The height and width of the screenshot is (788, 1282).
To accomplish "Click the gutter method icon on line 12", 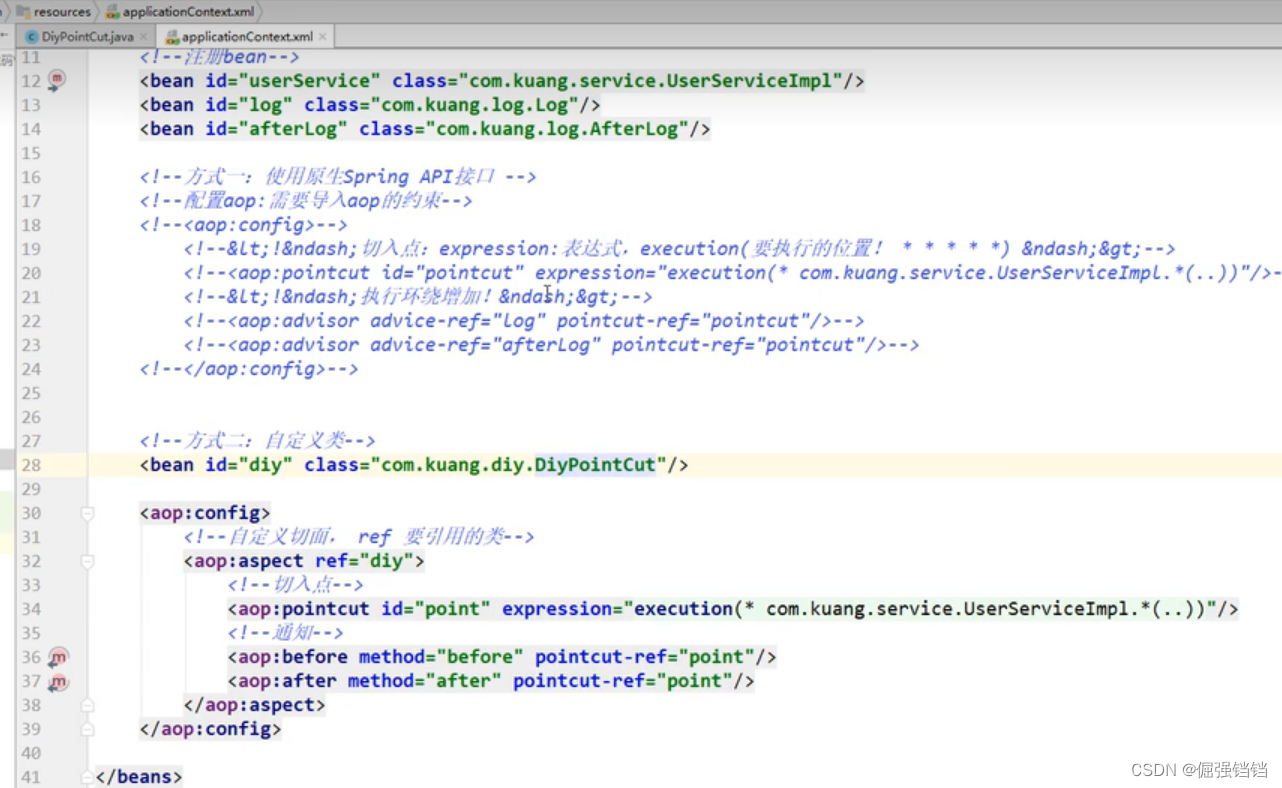I will [x=57, y=79].
